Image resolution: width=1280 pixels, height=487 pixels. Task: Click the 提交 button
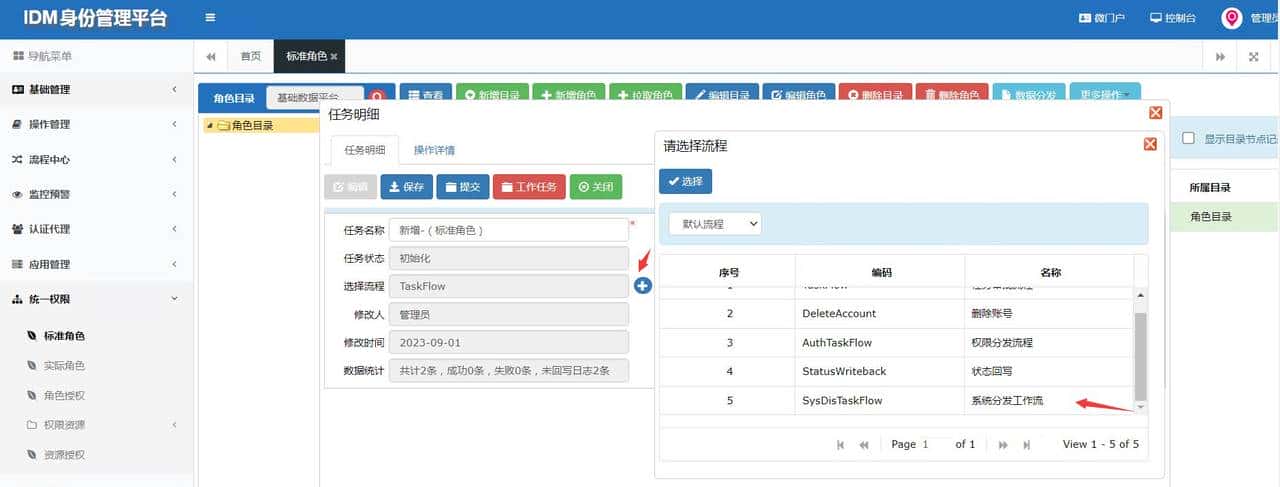click(x=463, y=187)
